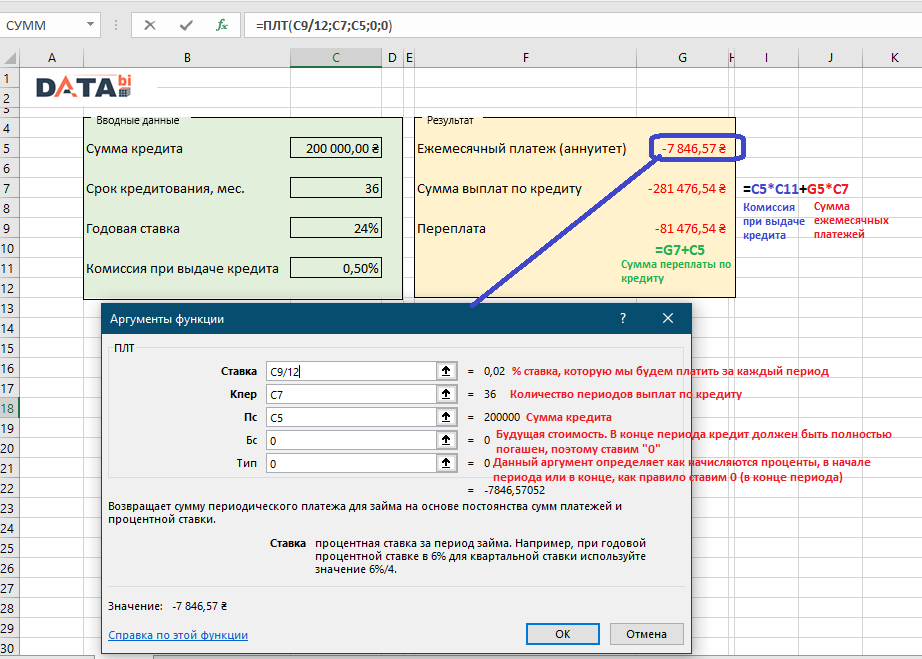Click the Срок кредитования, мес. label

point(165,189)
